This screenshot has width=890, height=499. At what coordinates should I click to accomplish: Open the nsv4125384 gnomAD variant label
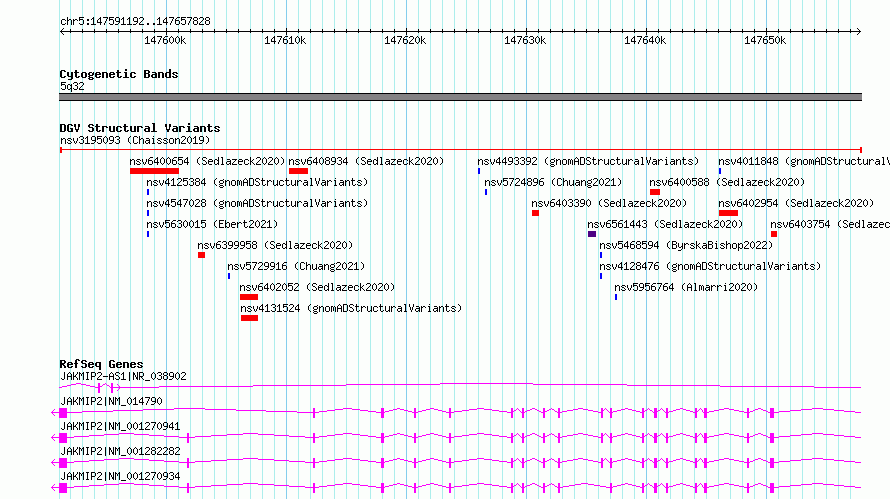click(257, 182)
